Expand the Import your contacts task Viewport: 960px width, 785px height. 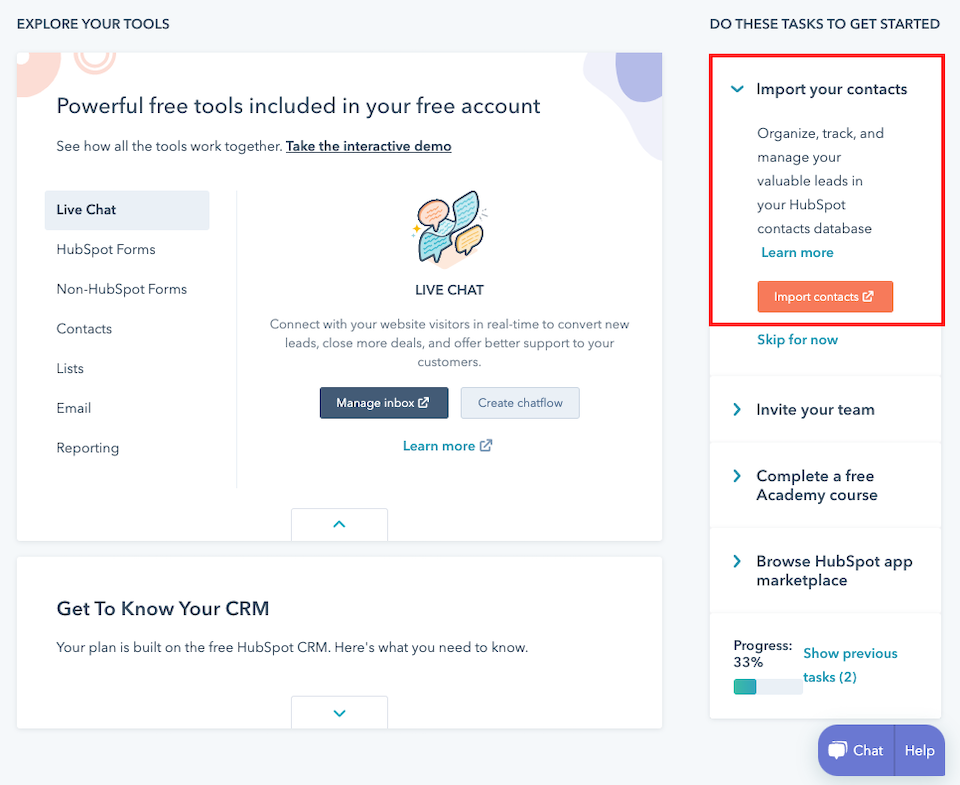click(x=737, y=89)
